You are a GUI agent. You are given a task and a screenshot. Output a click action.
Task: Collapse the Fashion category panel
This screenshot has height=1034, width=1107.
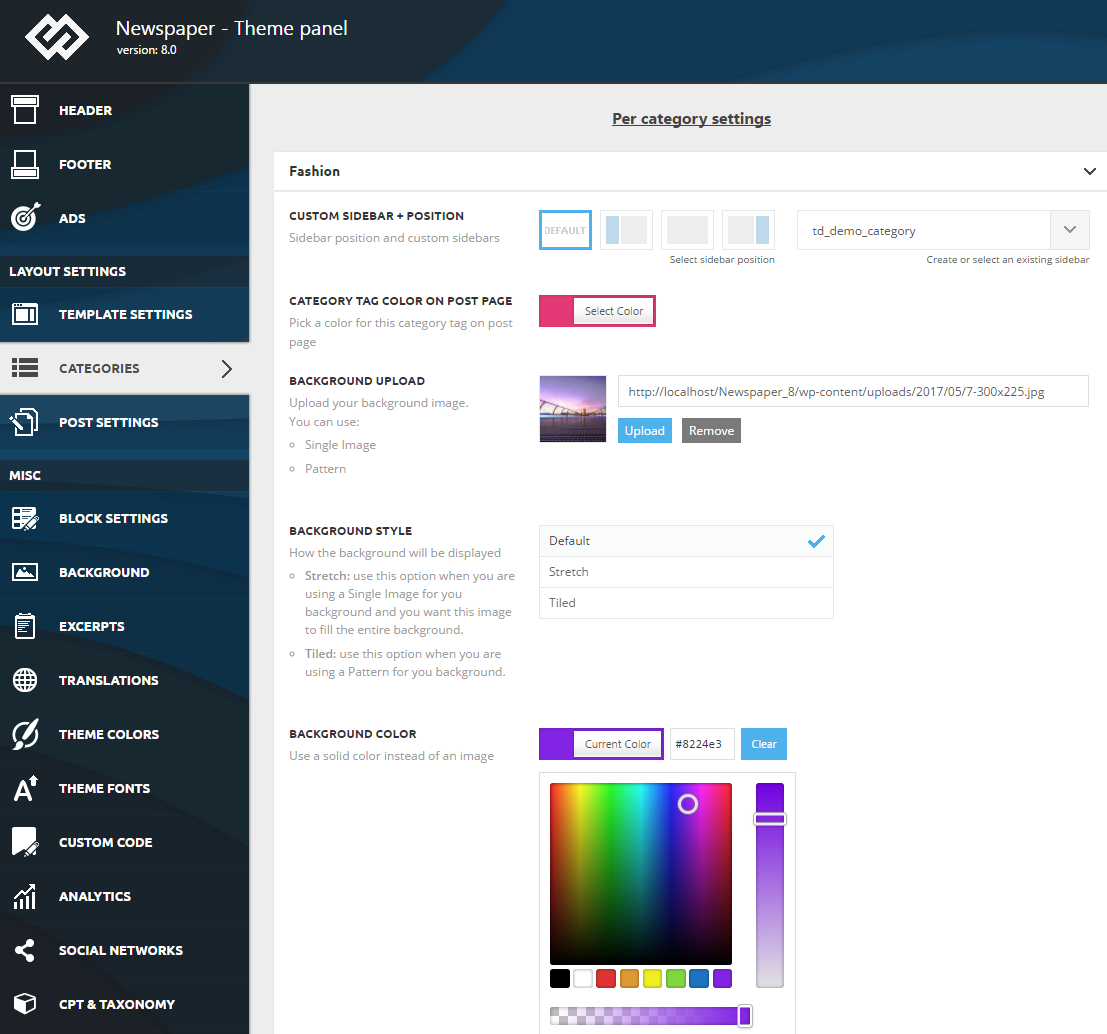pos(1089,172)
